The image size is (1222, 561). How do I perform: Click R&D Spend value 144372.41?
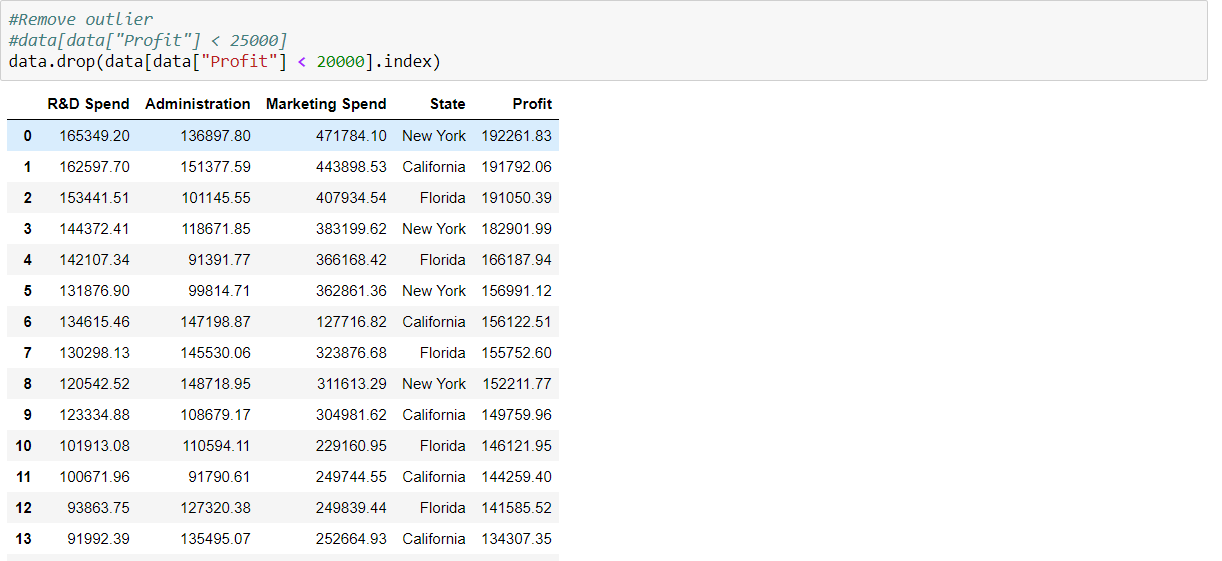point(94,229)
